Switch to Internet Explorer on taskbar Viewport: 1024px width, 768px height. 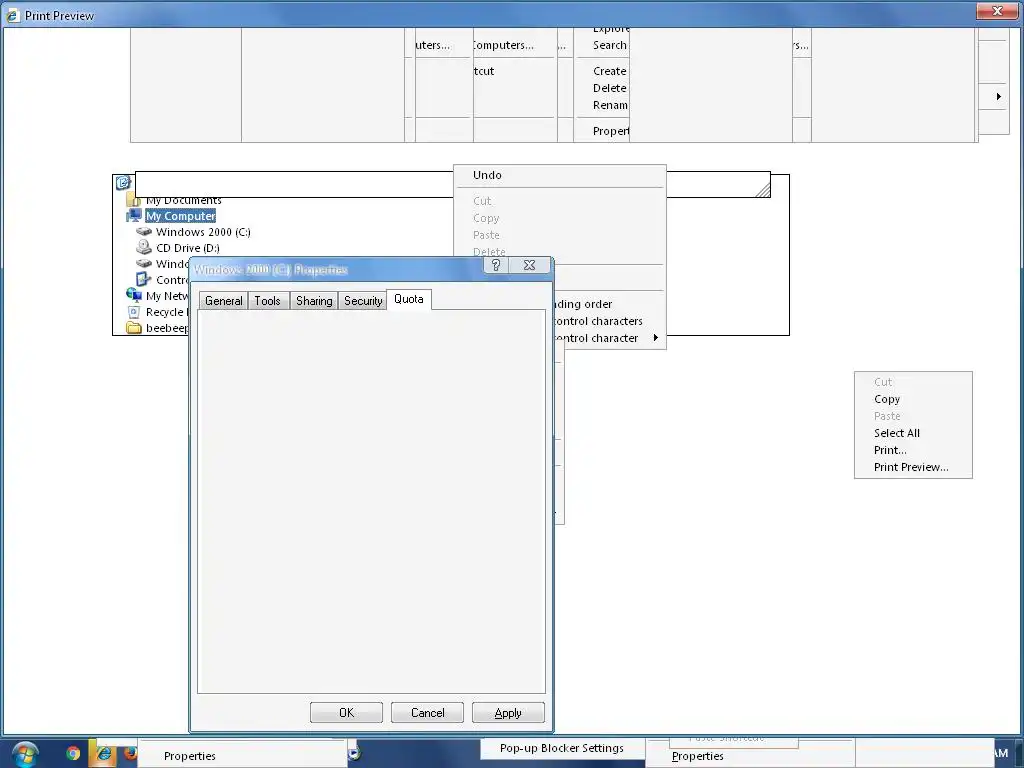pos(103,754)
